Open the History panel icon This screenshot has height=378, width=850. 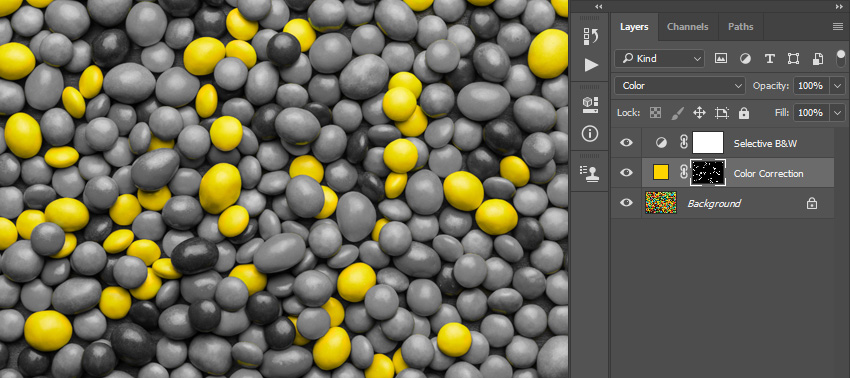click(x=590, y=36)
